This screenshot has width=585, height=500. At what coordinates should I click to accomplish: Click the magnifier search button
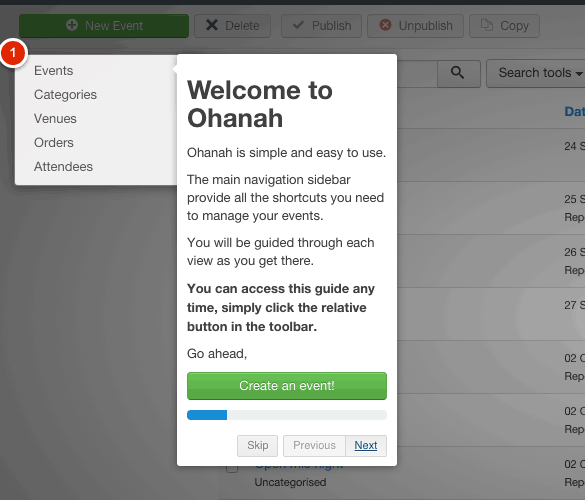[458, 74]
